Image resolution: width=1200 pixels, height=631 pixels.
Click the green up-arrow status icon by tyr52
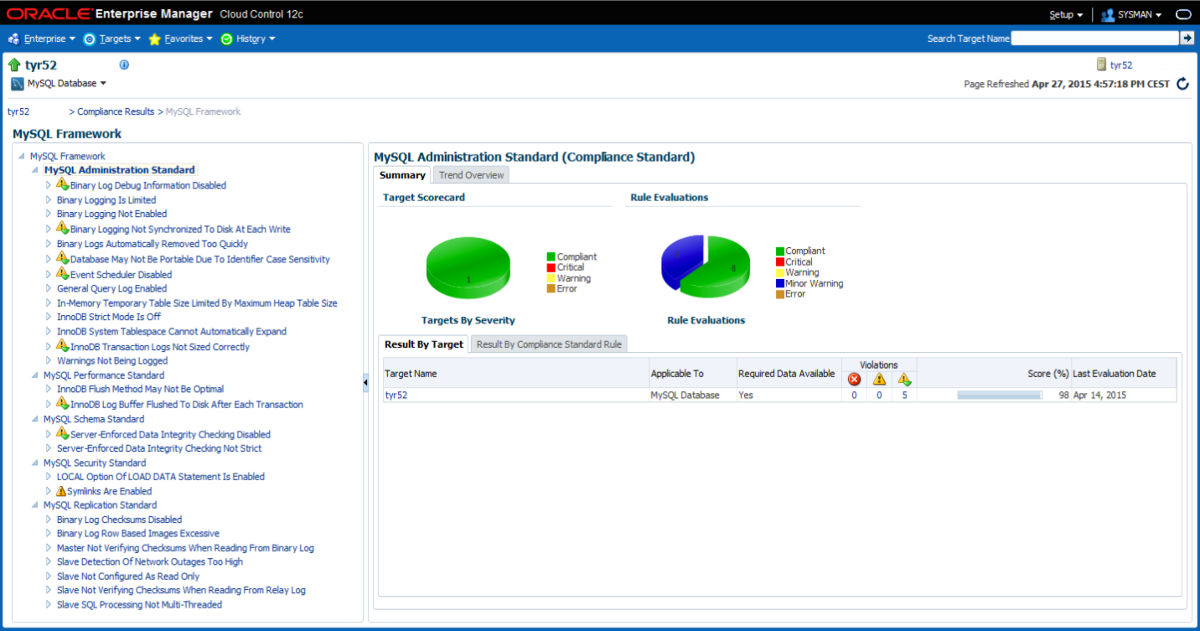(15, 65)
